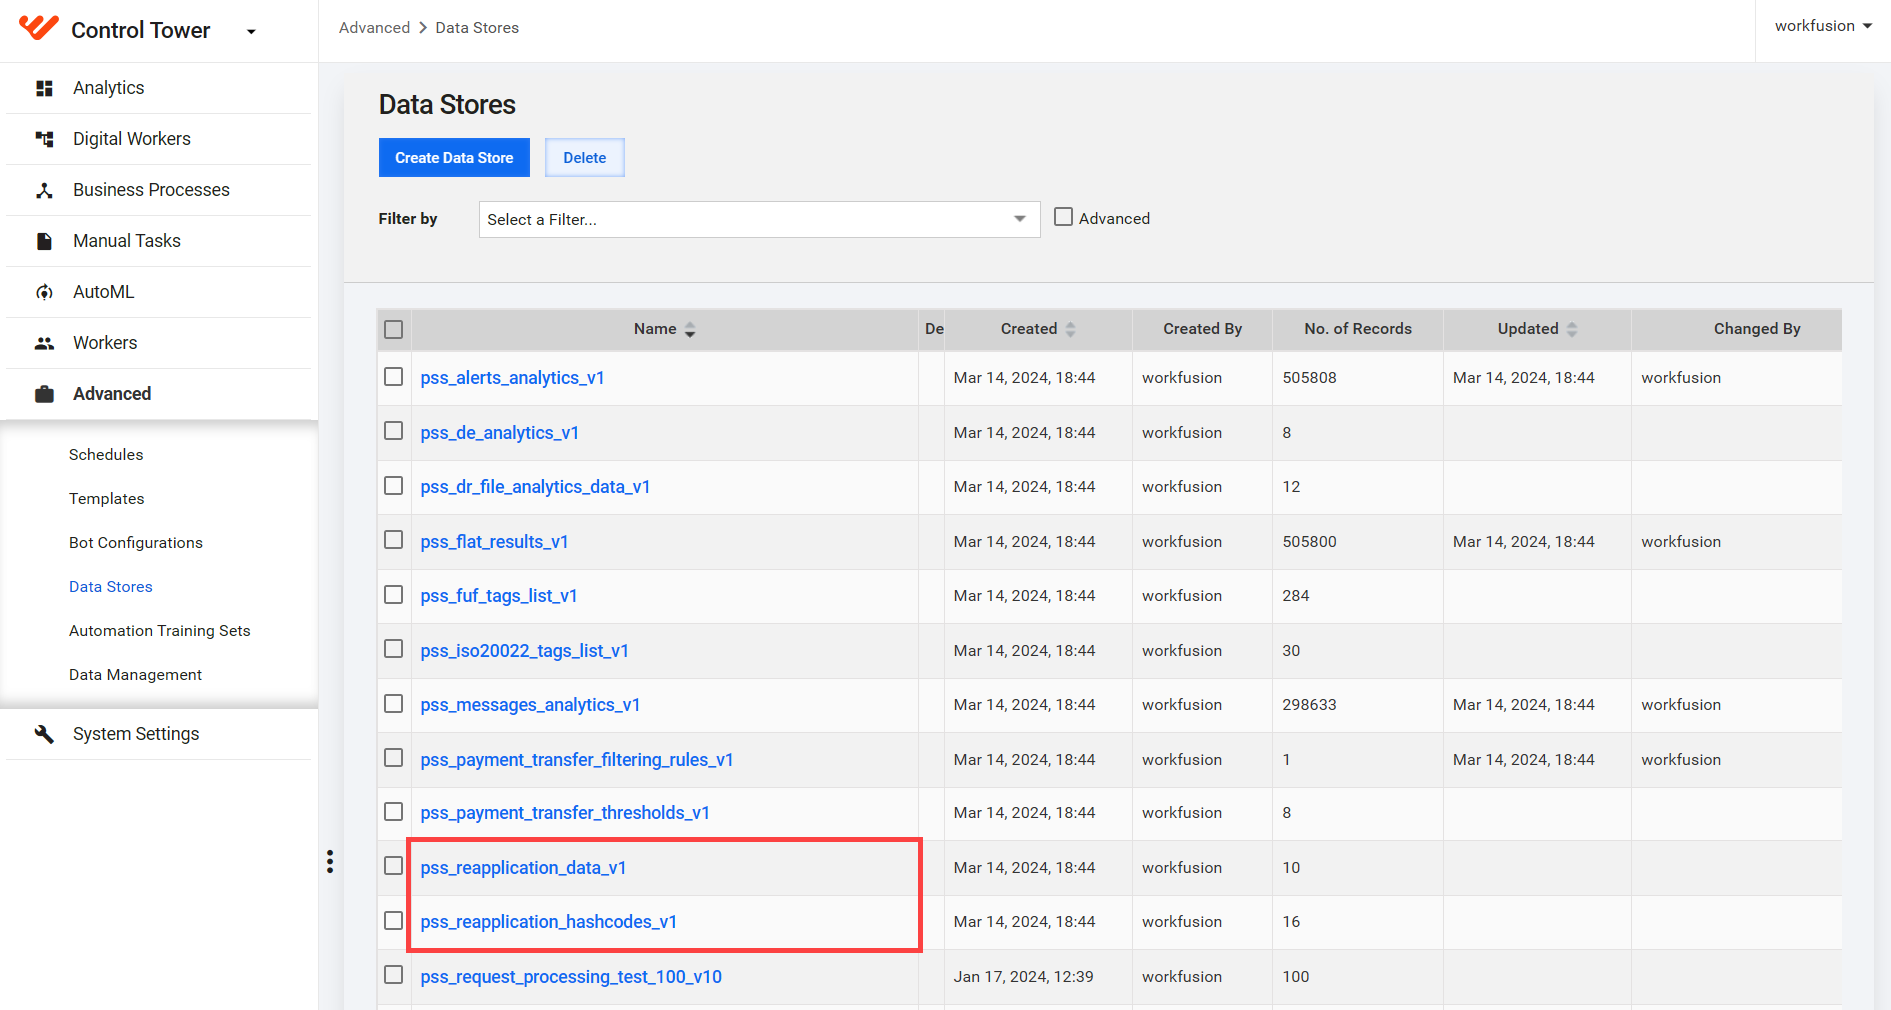Check the pss_iso20022_tags_list_v1 checkbox
Viewport: 1891px width, 1010px height.
(394, 649)
